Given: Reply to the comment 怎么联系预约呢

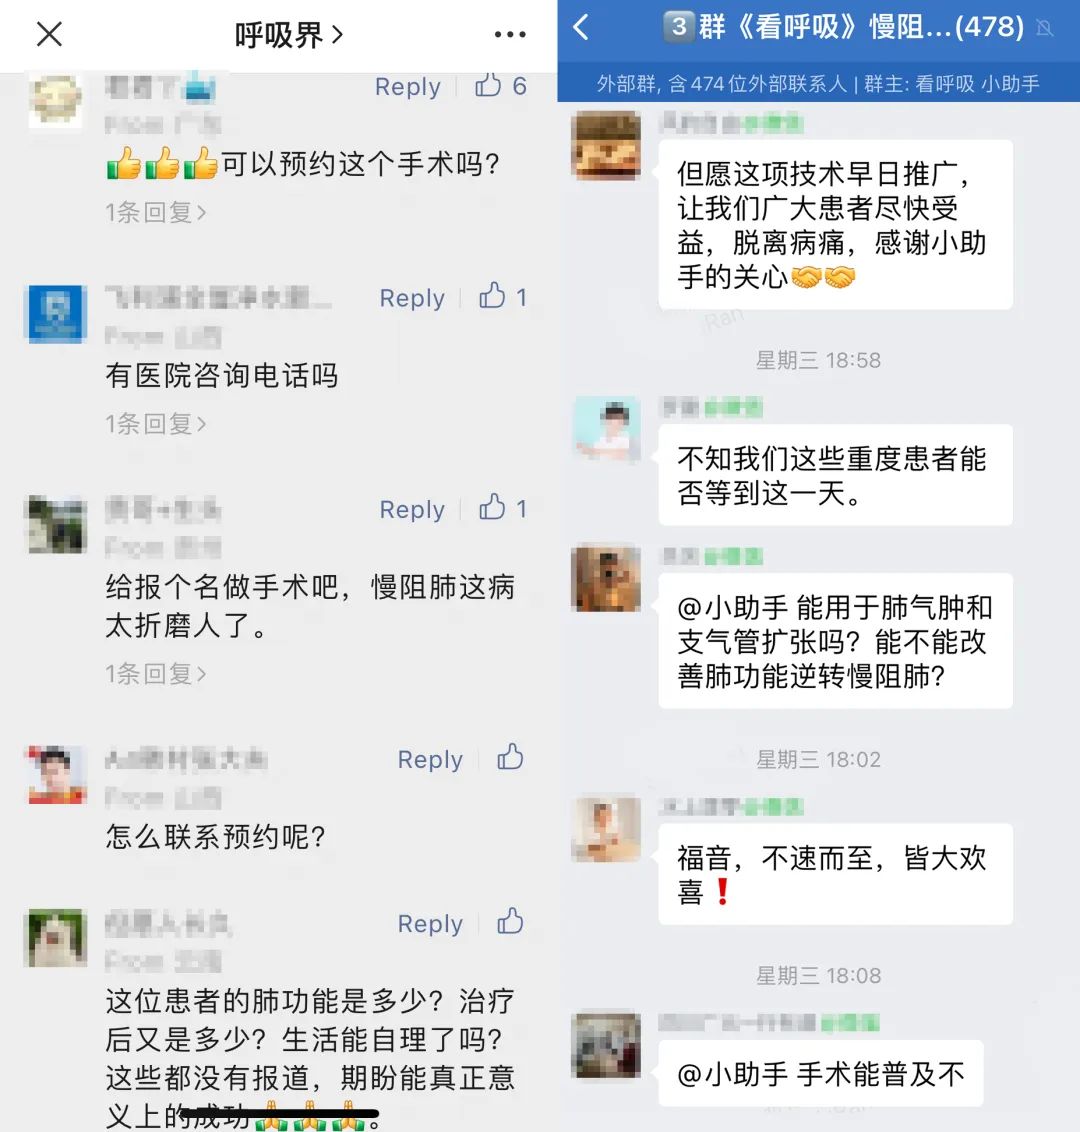Looking at the screenshot, I should [430, 759].
